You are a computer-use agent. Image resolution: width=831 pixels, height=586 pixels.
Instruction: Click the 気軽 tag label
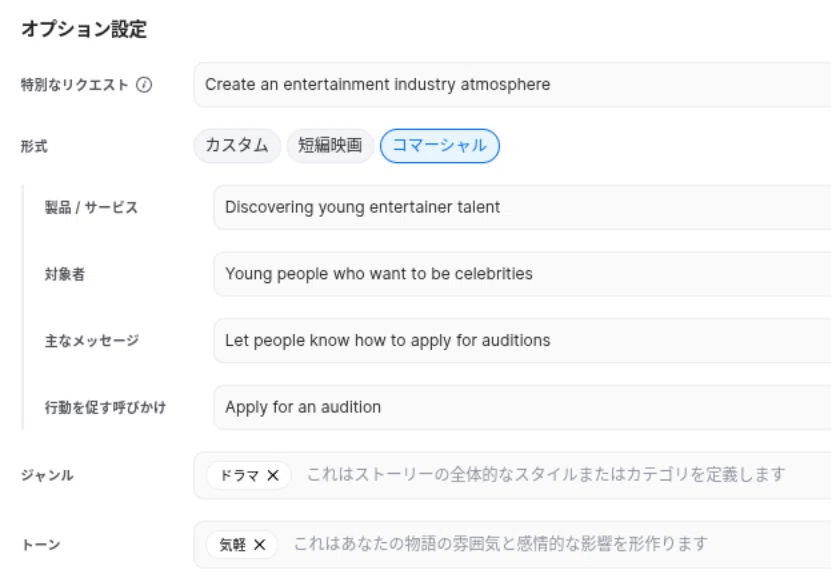pyautogui.click(x=233, y=545)
